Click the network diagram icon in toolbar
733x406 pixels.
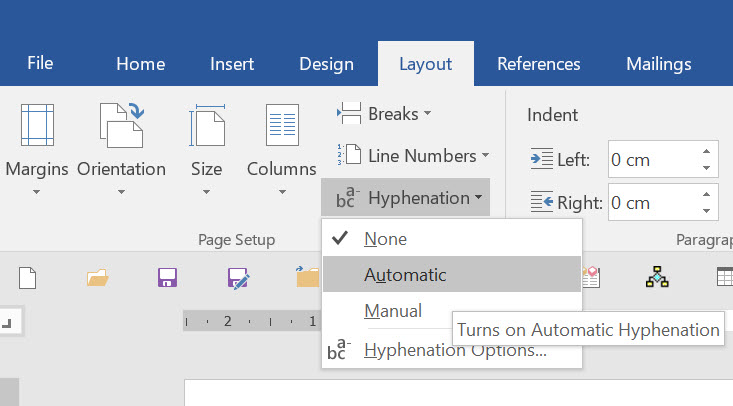coord(657,277)
